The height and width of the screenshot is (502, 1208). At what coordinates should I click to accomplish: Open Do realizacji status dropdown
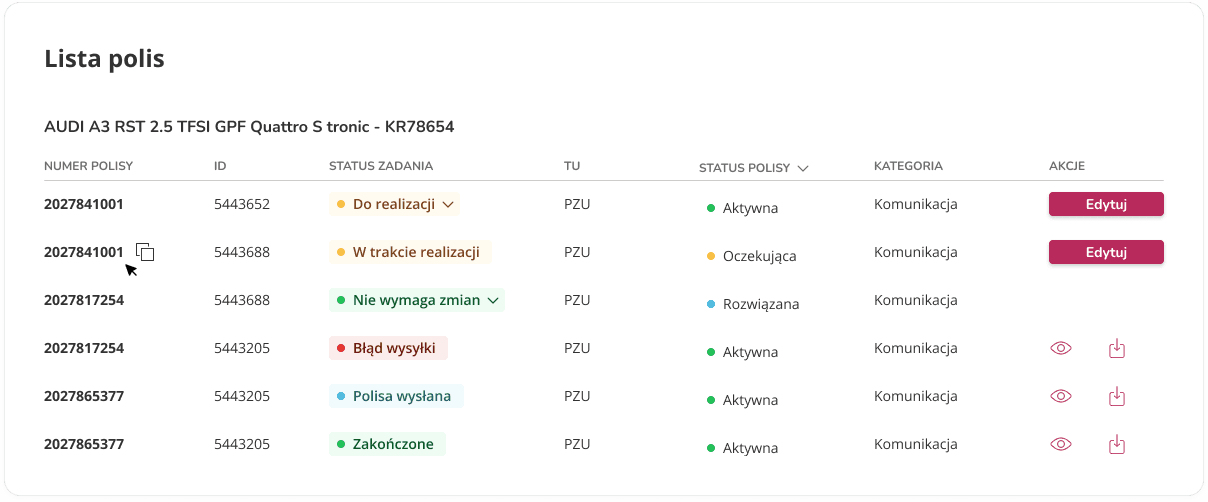(448, 204)
